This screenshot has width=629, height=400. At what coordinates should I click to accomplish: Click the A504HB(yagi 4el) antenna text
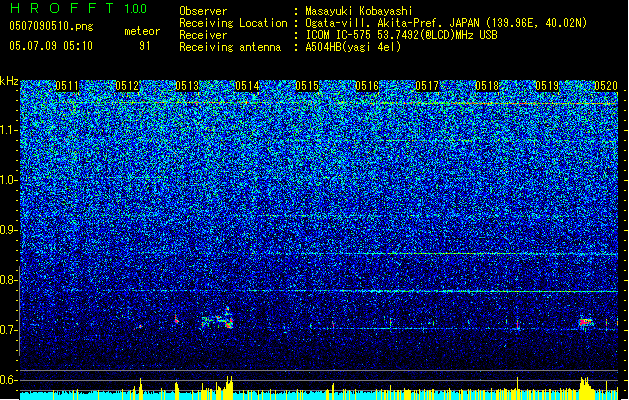pos(353,47)
